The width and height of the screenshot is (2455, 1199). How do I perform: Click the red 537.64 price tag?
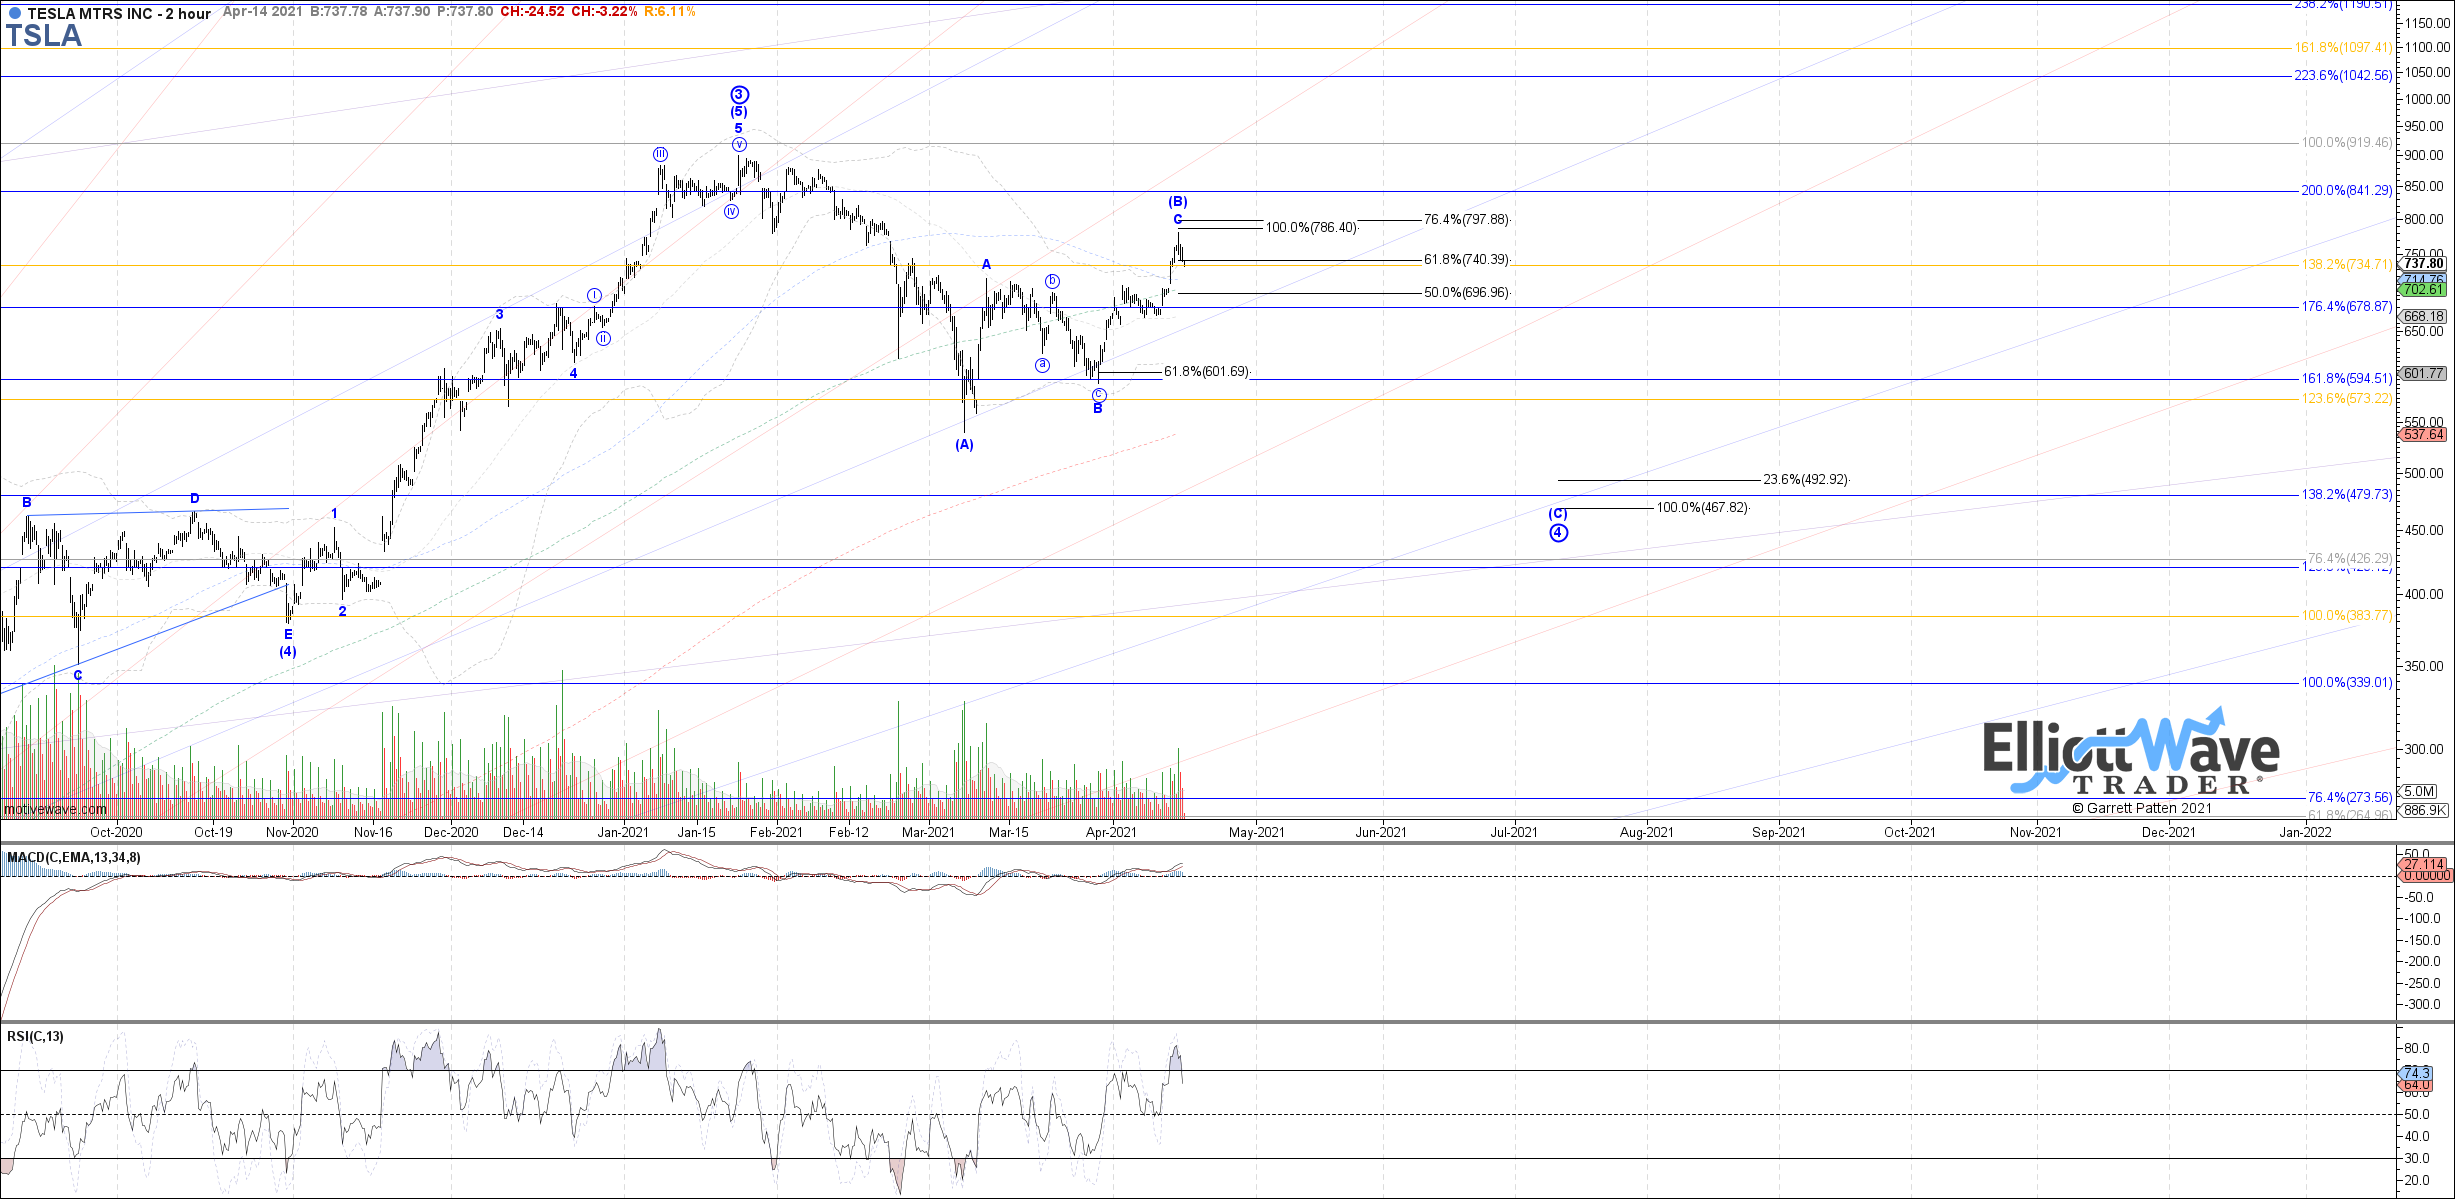[x=2424, y=434]
